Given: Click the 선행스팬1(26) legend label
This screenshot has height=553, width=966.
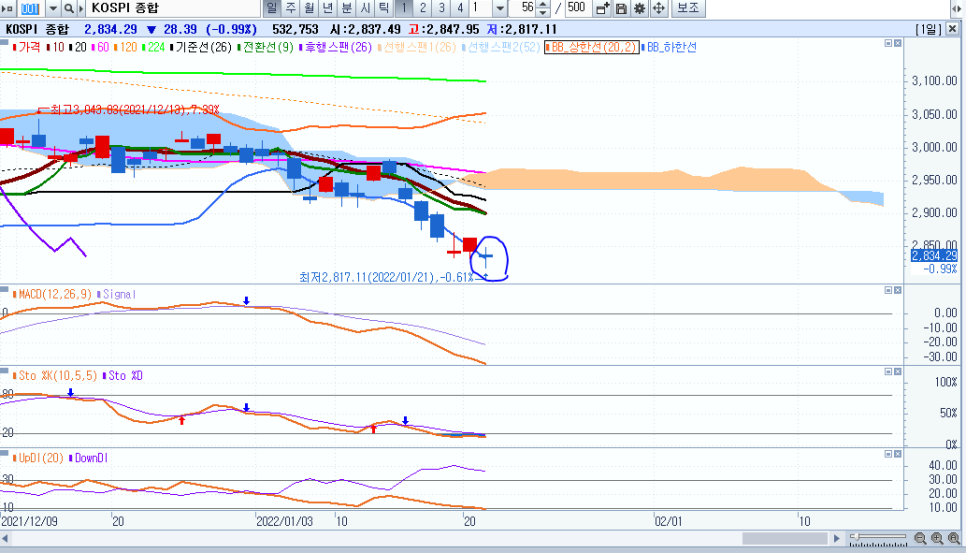Looking at the screenshot, I should click(416, 47).
